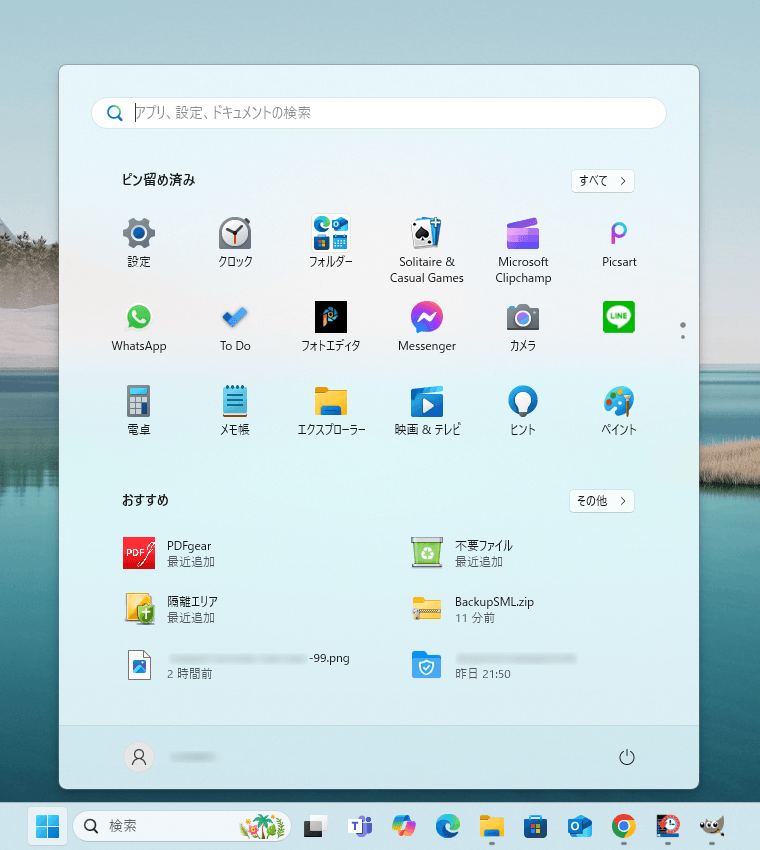
Task: Open エクスプローラー file explorer pinned app
Action: 331,410
